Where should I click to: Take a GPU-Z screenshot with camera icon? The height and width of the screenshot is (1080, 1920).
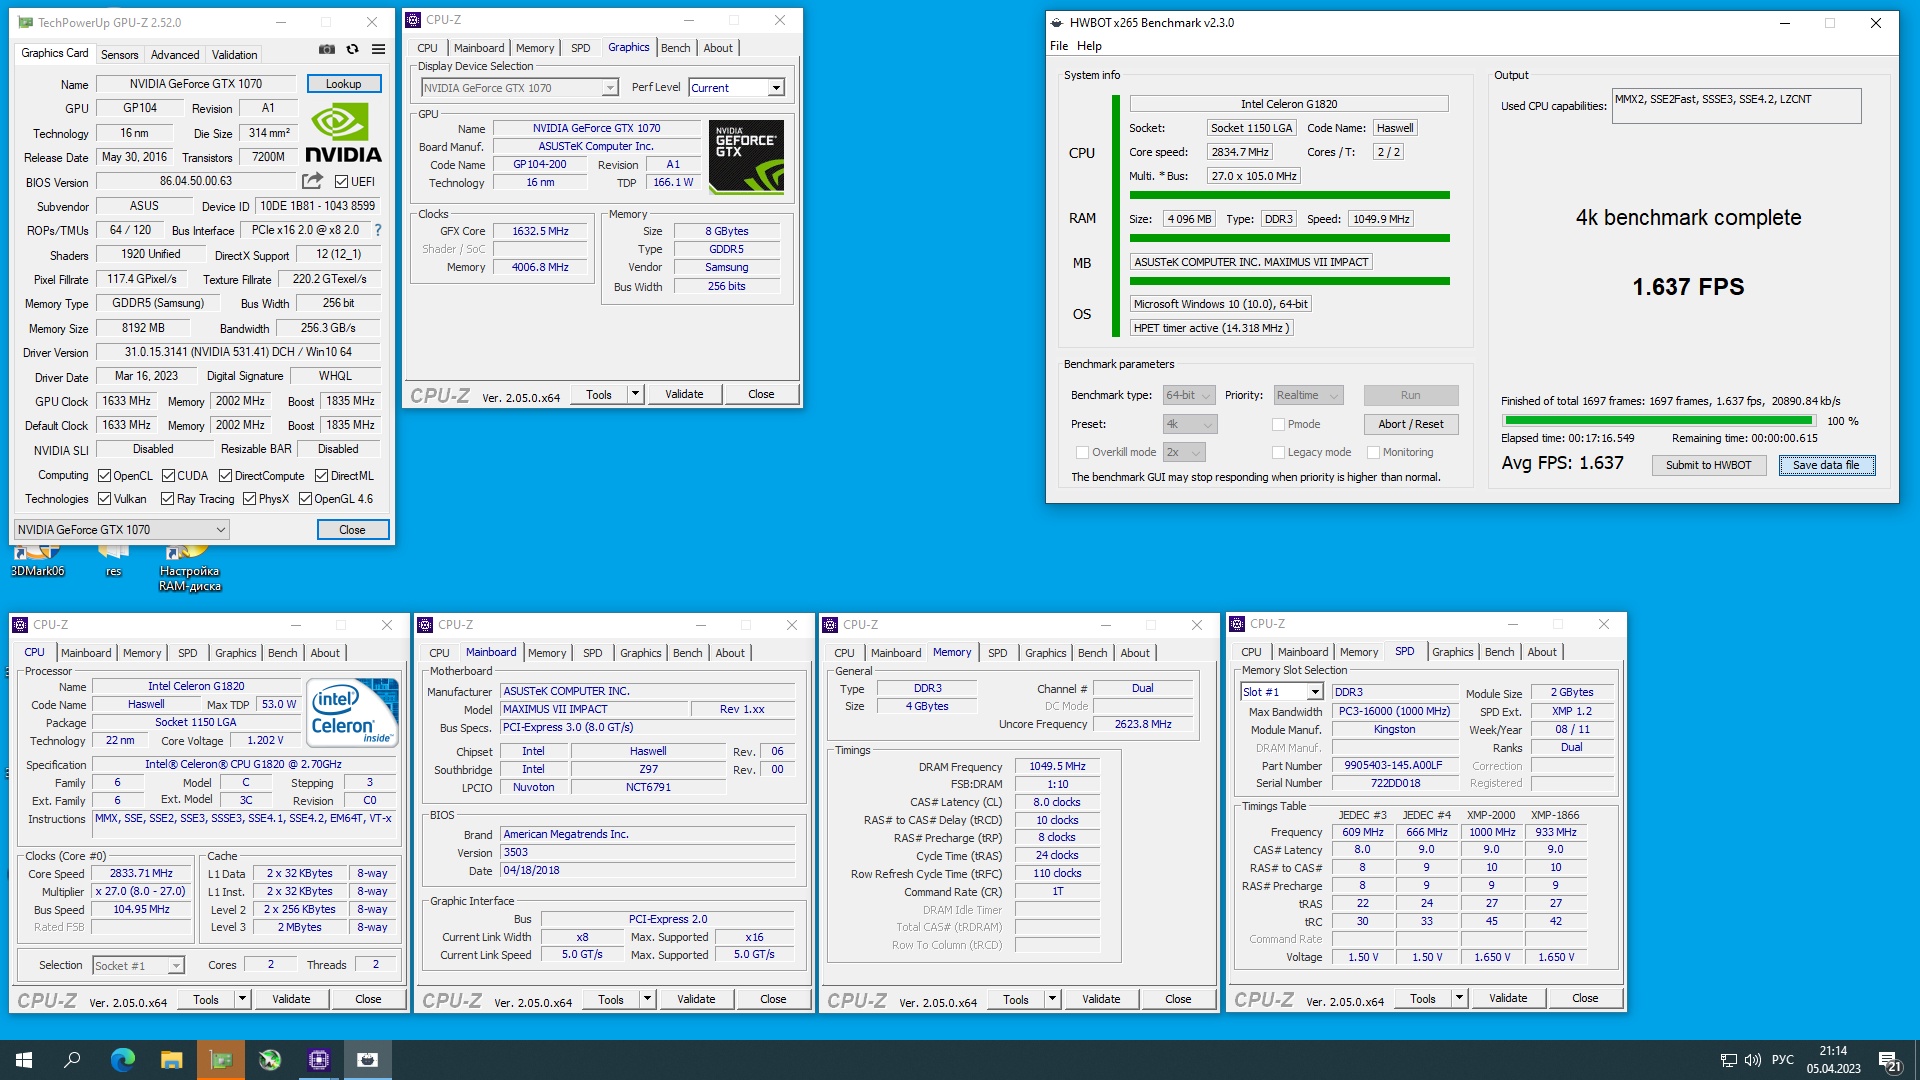pos(326,49)
